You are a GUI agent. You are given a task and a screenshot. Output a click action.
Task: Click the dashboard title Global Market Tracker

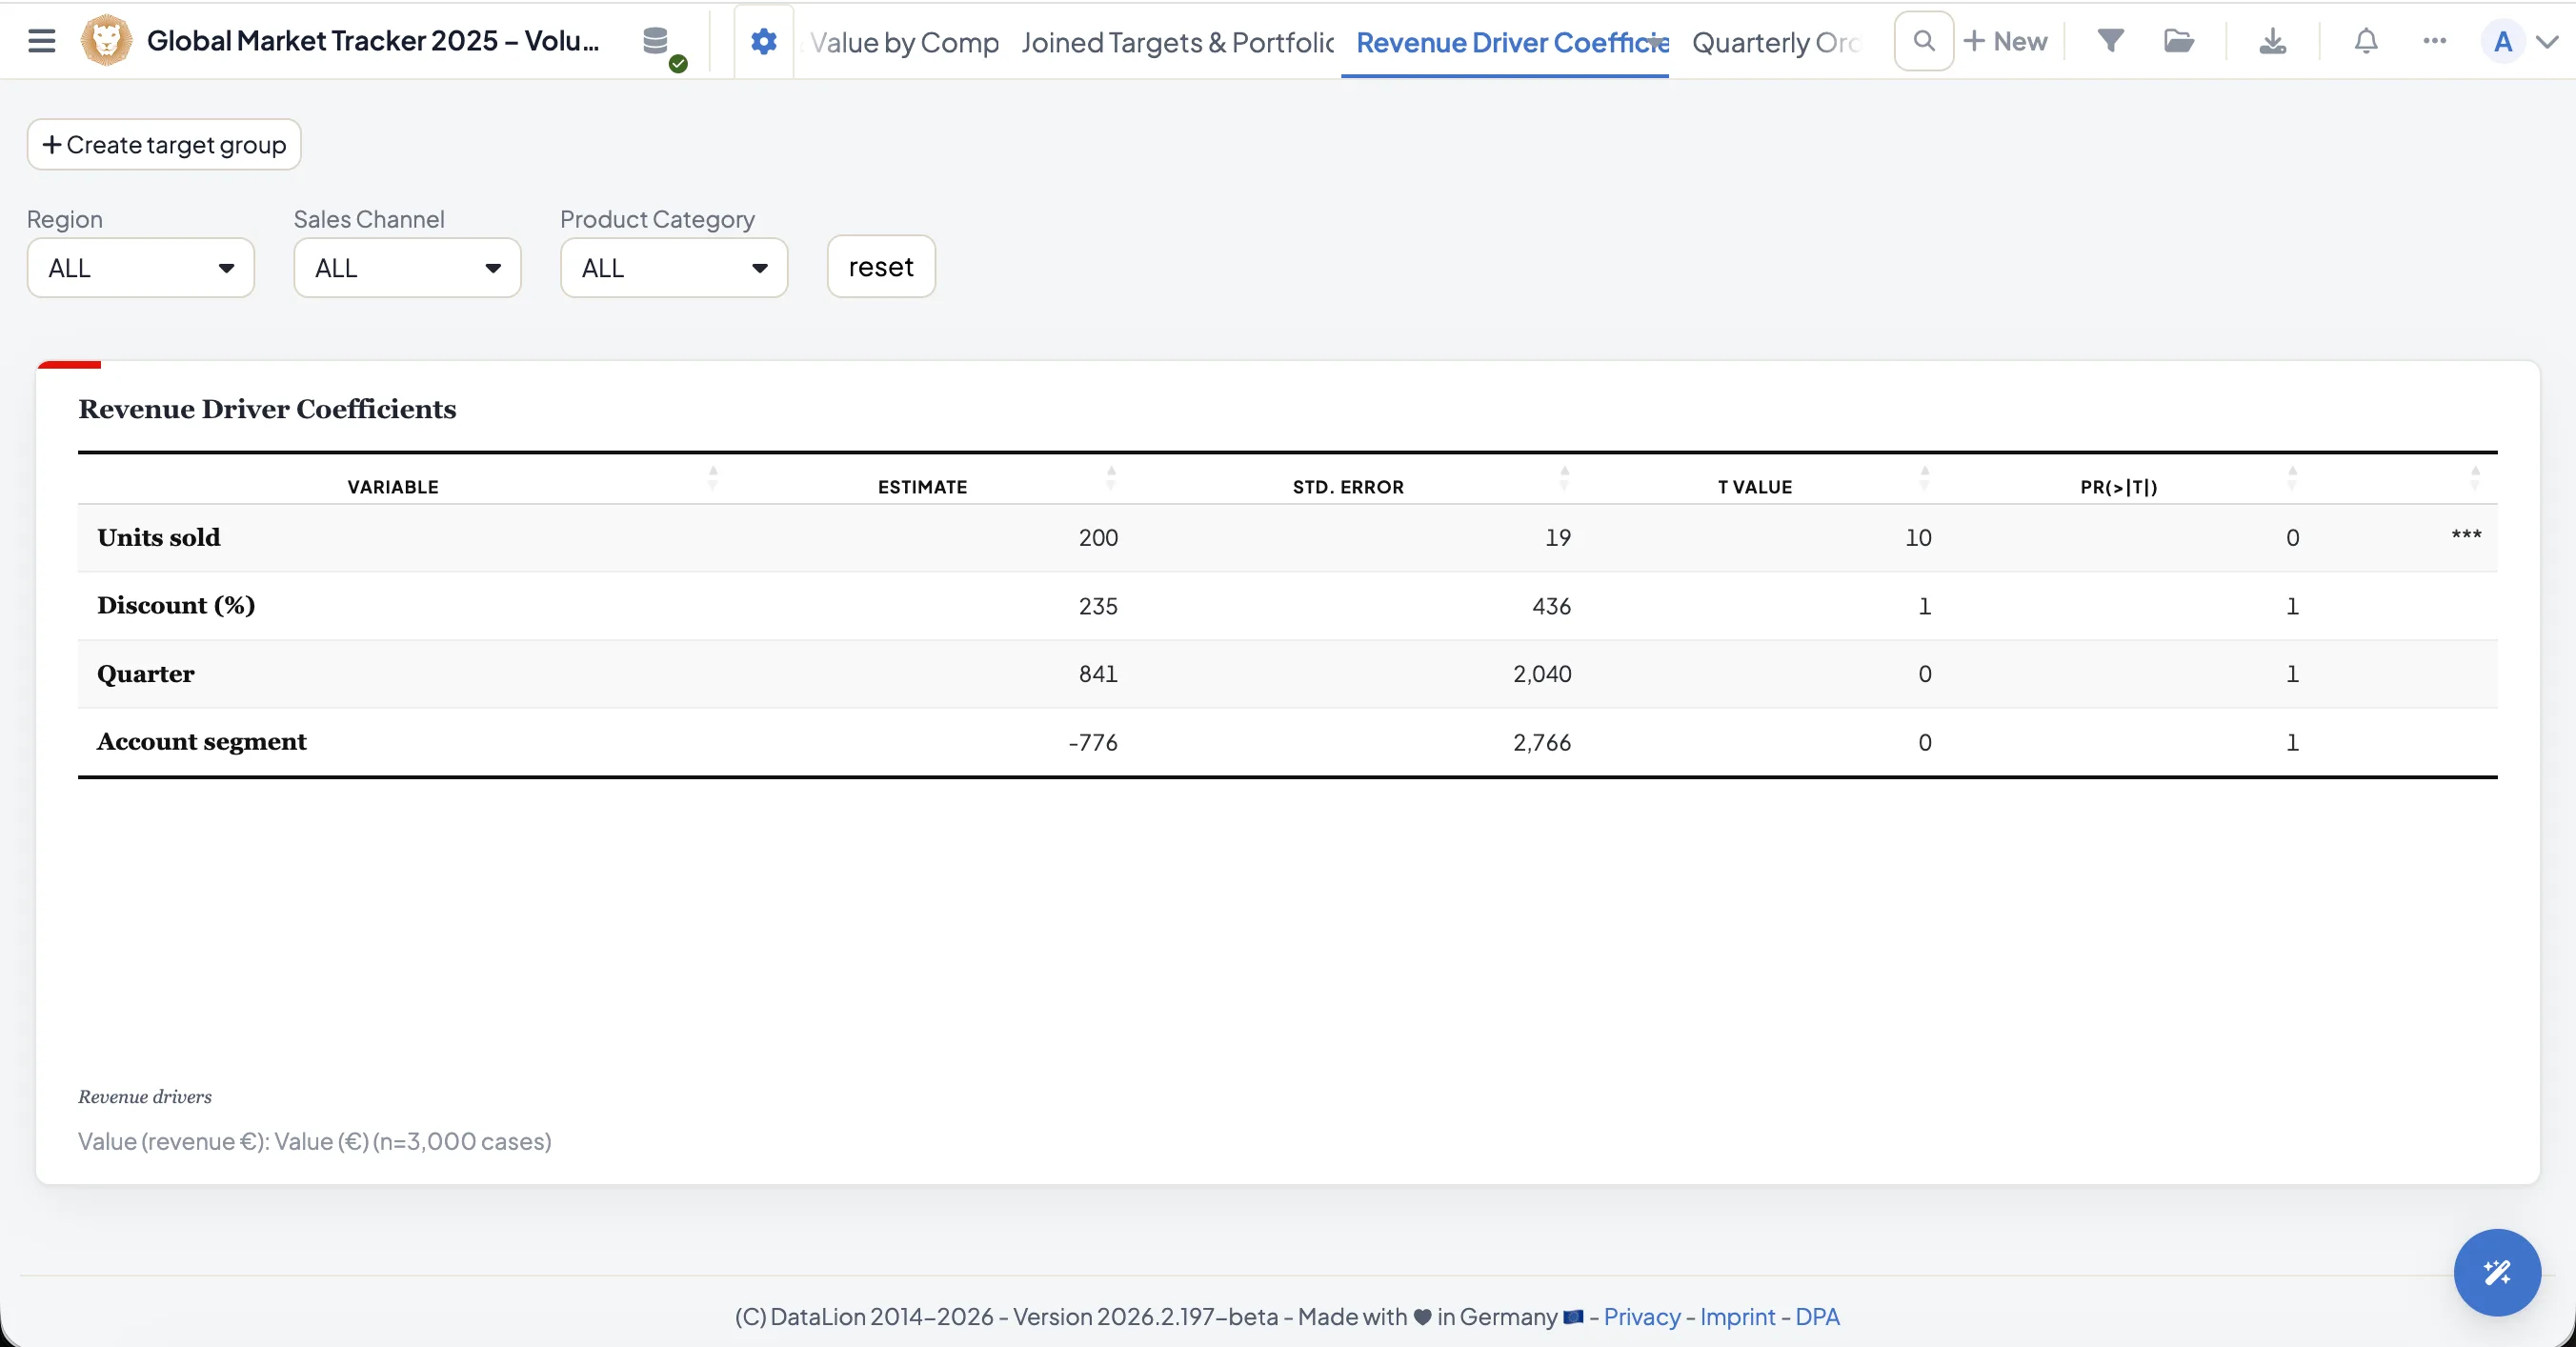[x=372, y=41]
